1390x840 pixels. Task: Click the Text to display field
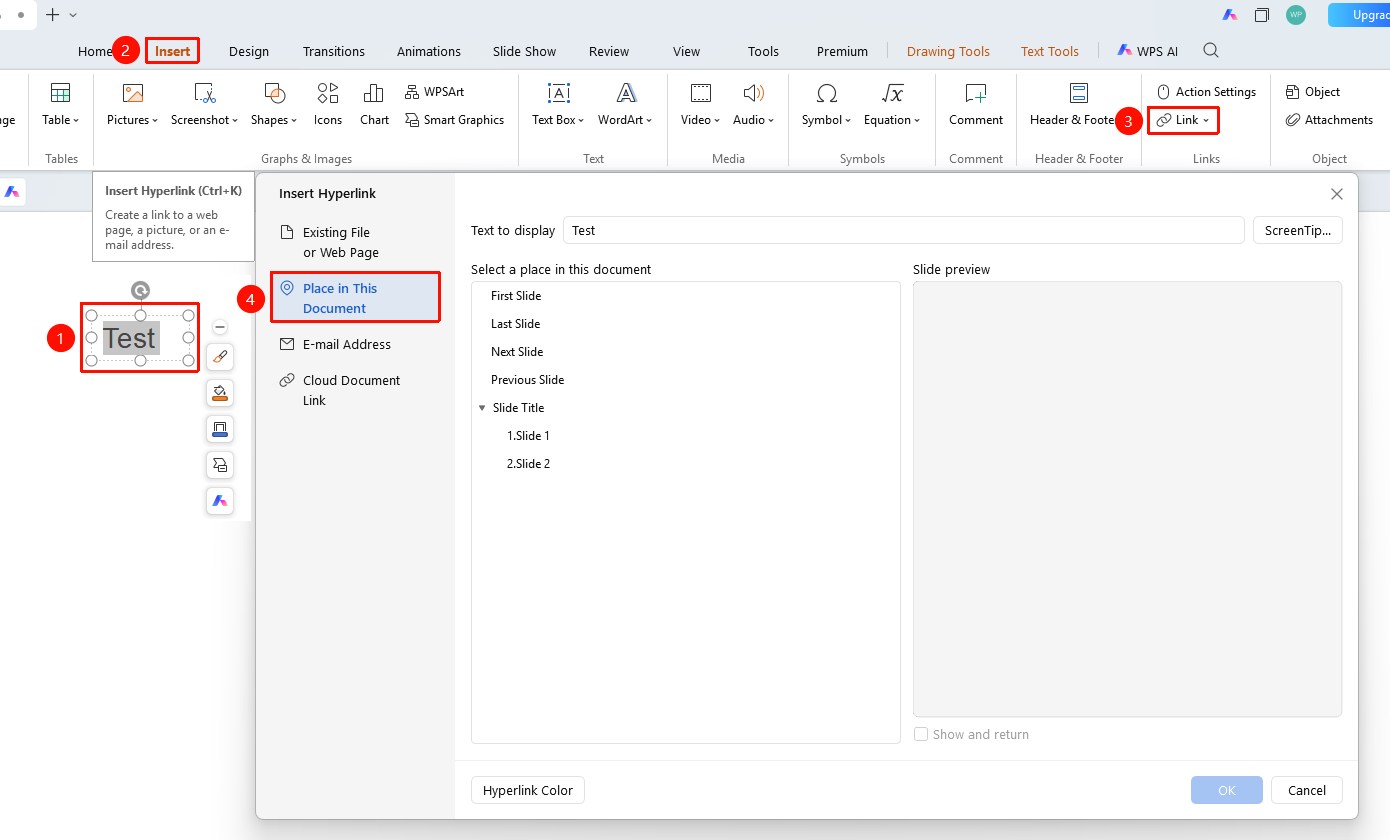point(904,230)
